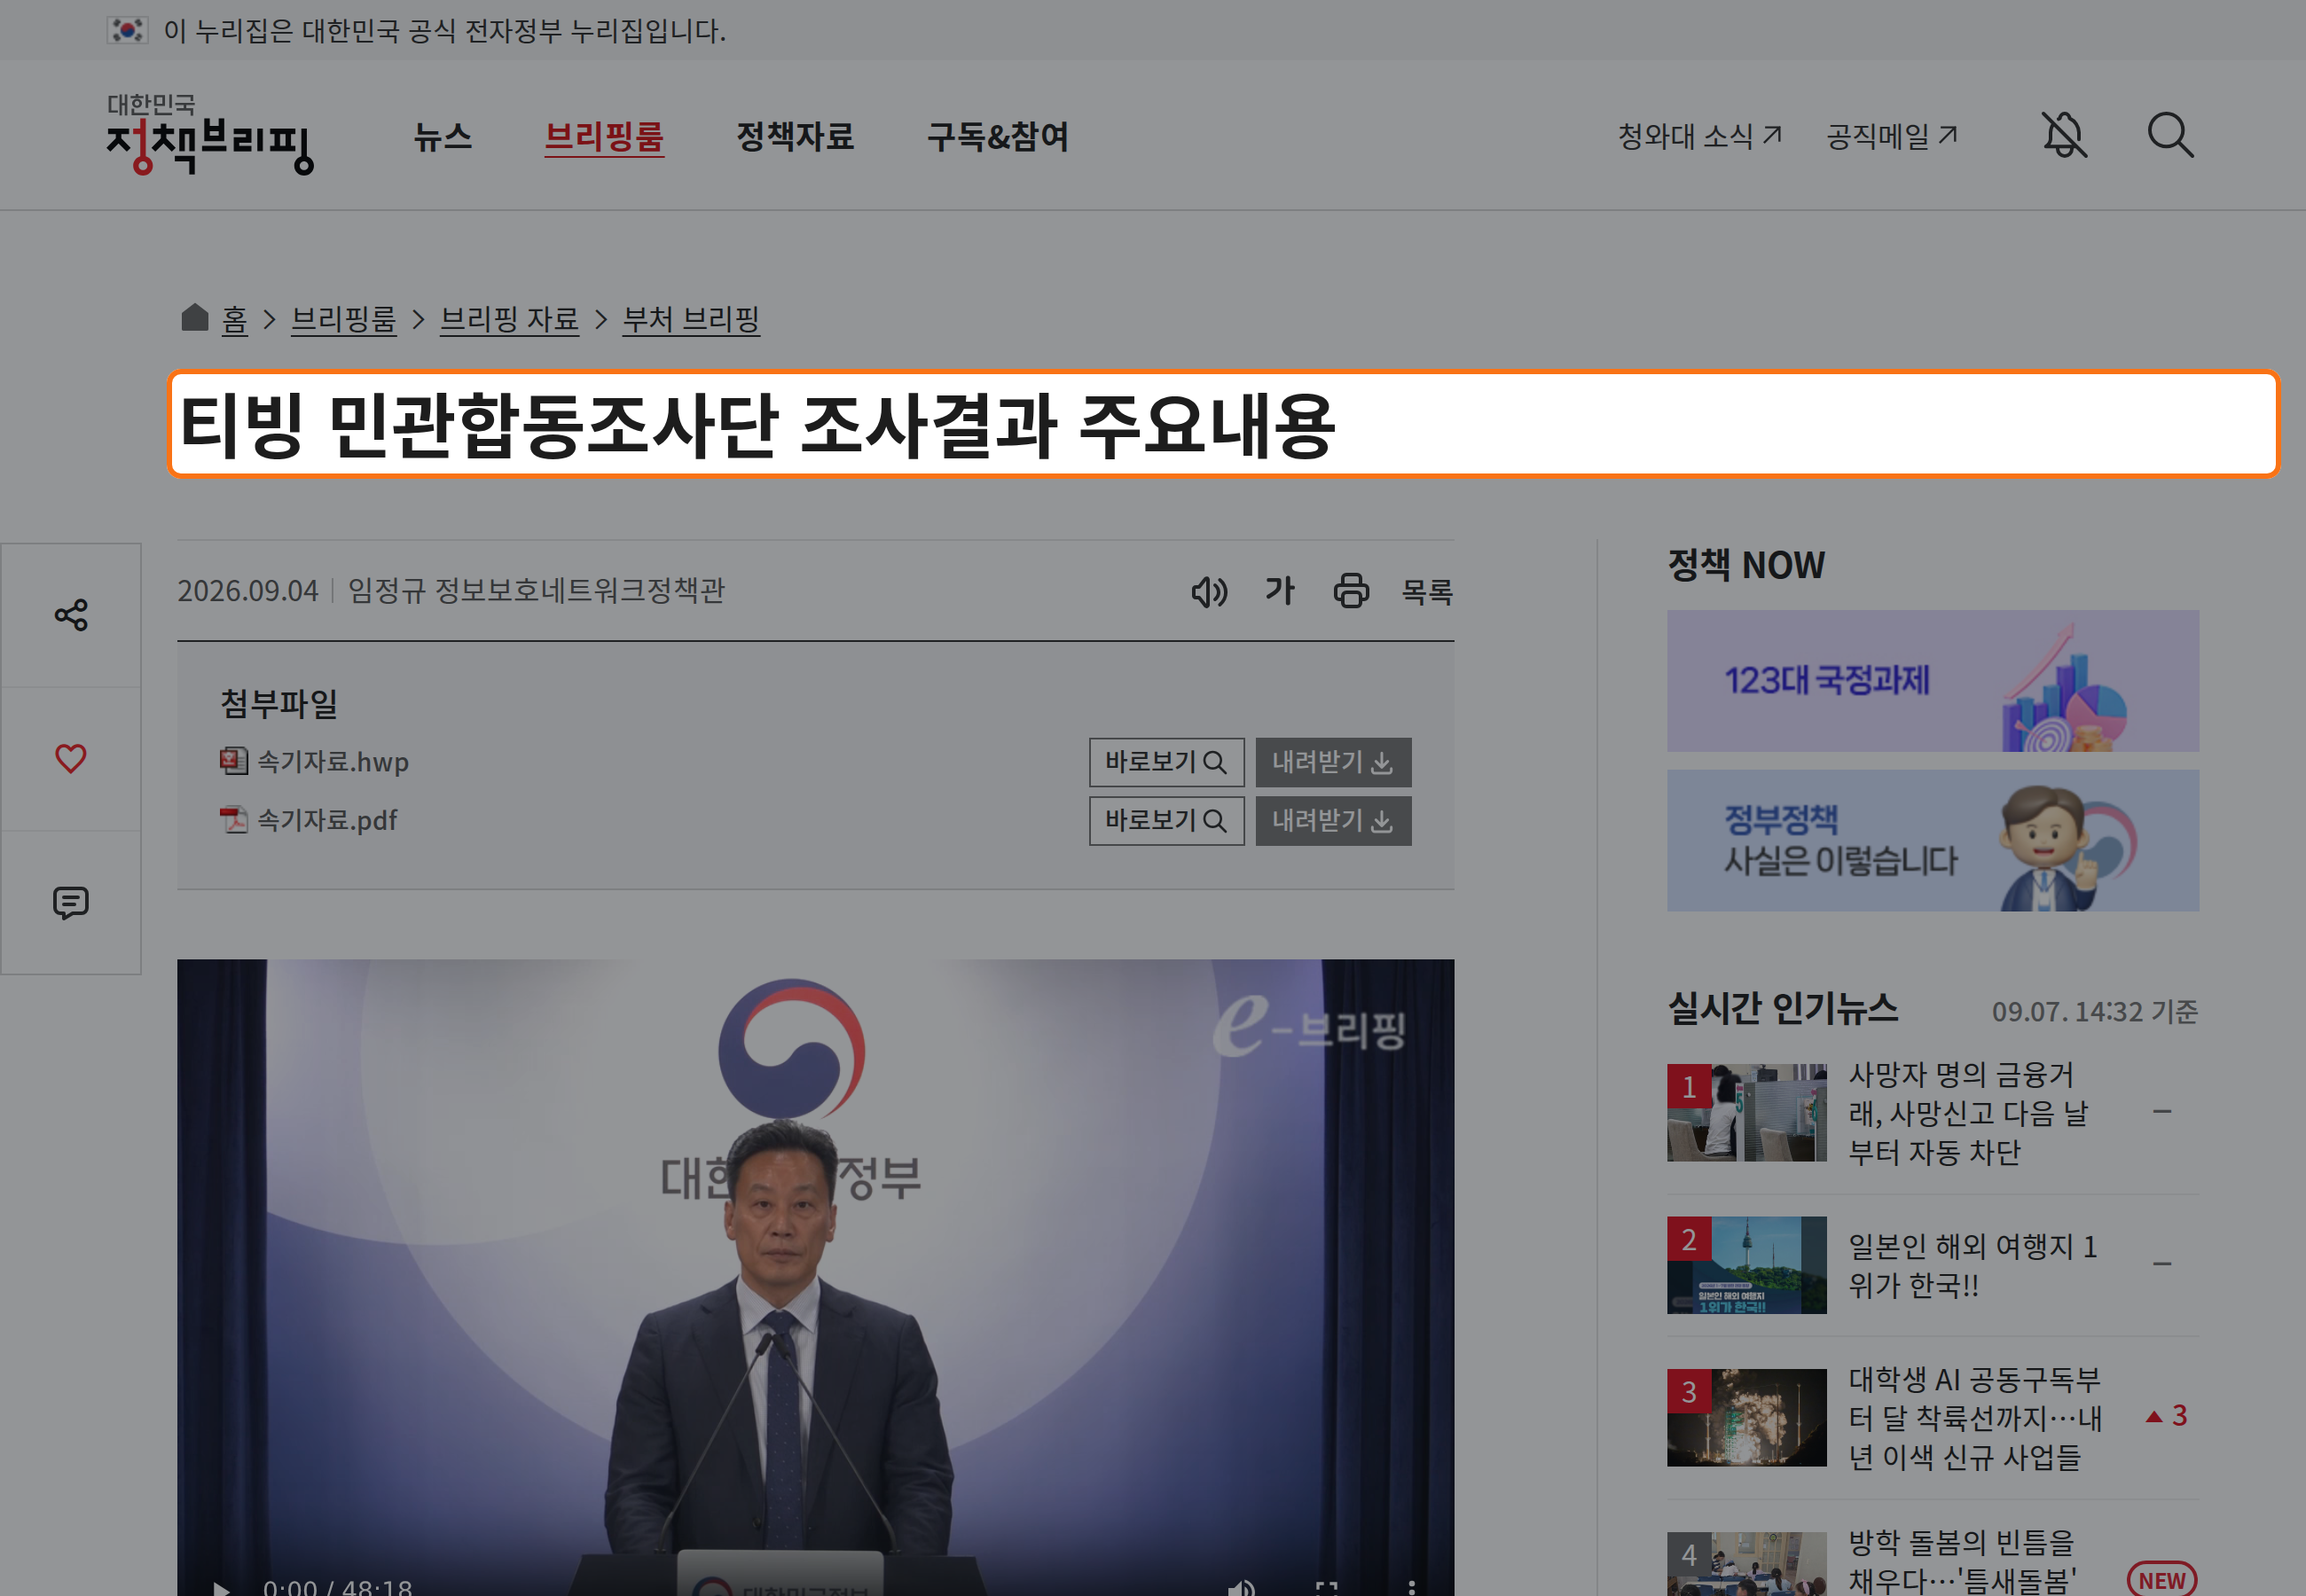This screenshot has width=2306, height=1596.
Task: Click the pdf file type icon
Action: [234, 820]
